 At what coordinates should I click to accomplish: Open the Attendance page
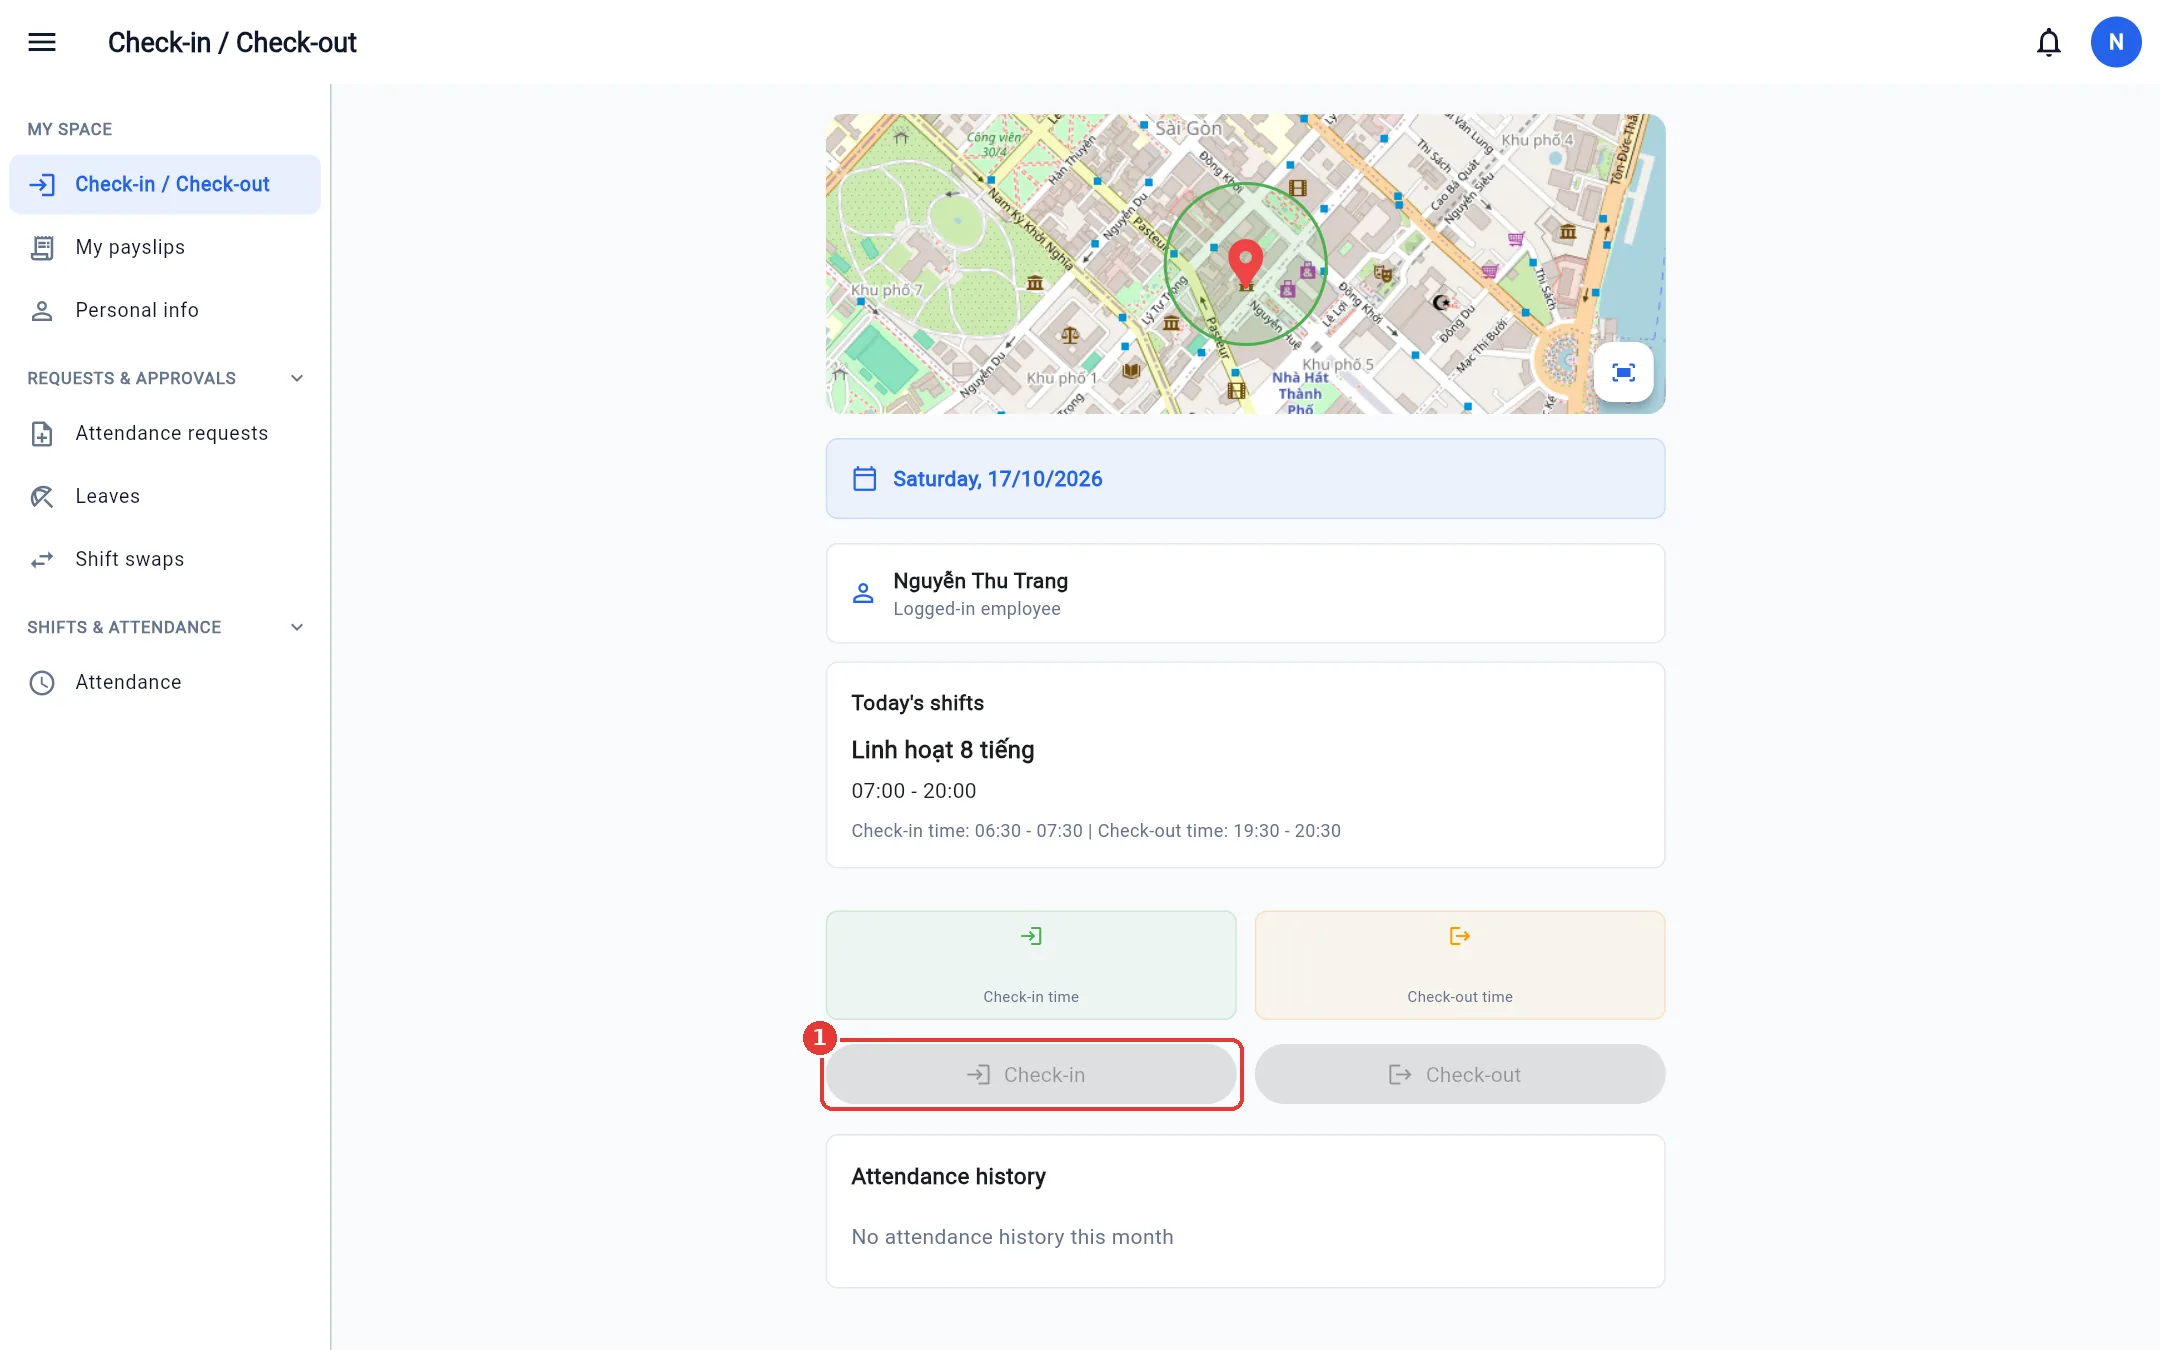coord(165,682)
